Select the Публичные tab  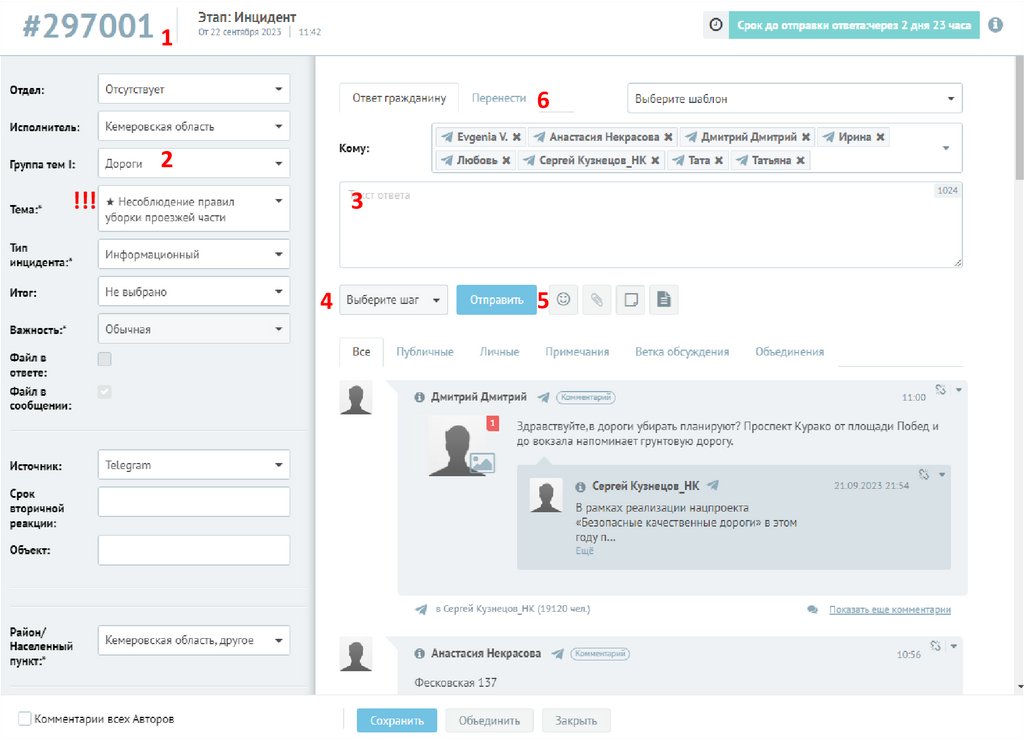click(424, 352)
